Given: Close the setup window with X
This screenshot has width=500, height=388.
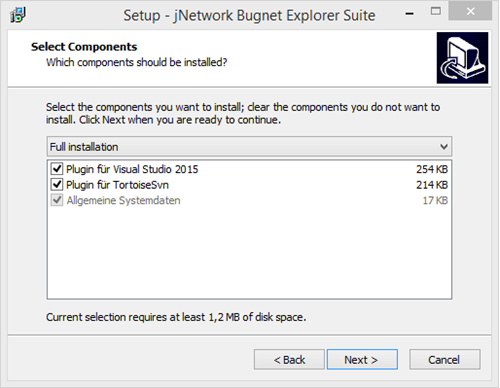Looking at the screenshot, I should tap(470, 11).
